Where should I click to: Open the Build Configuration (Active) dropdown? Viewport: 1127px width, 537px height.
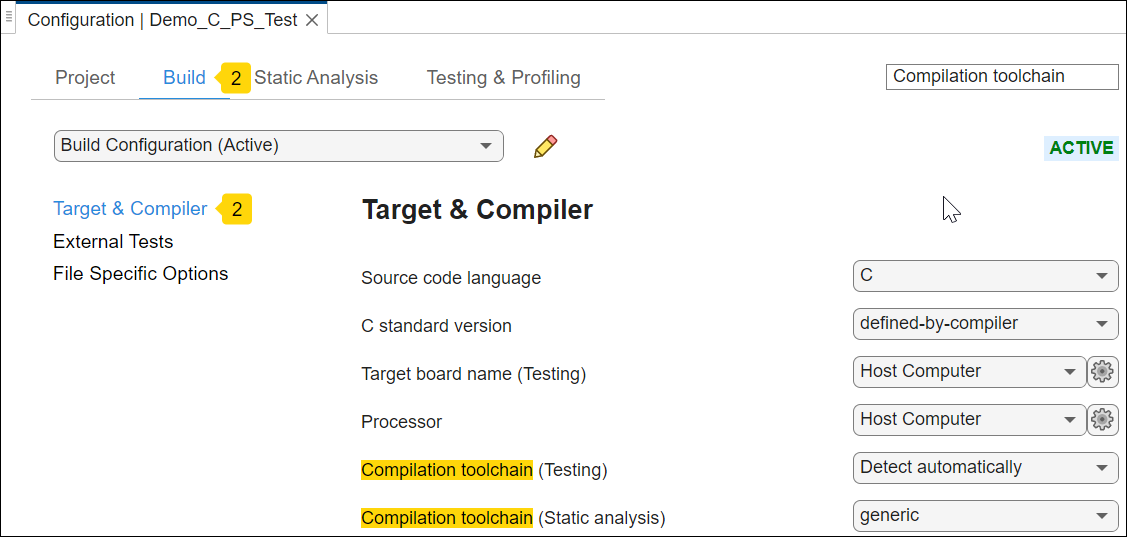click(x=278, y=146)
